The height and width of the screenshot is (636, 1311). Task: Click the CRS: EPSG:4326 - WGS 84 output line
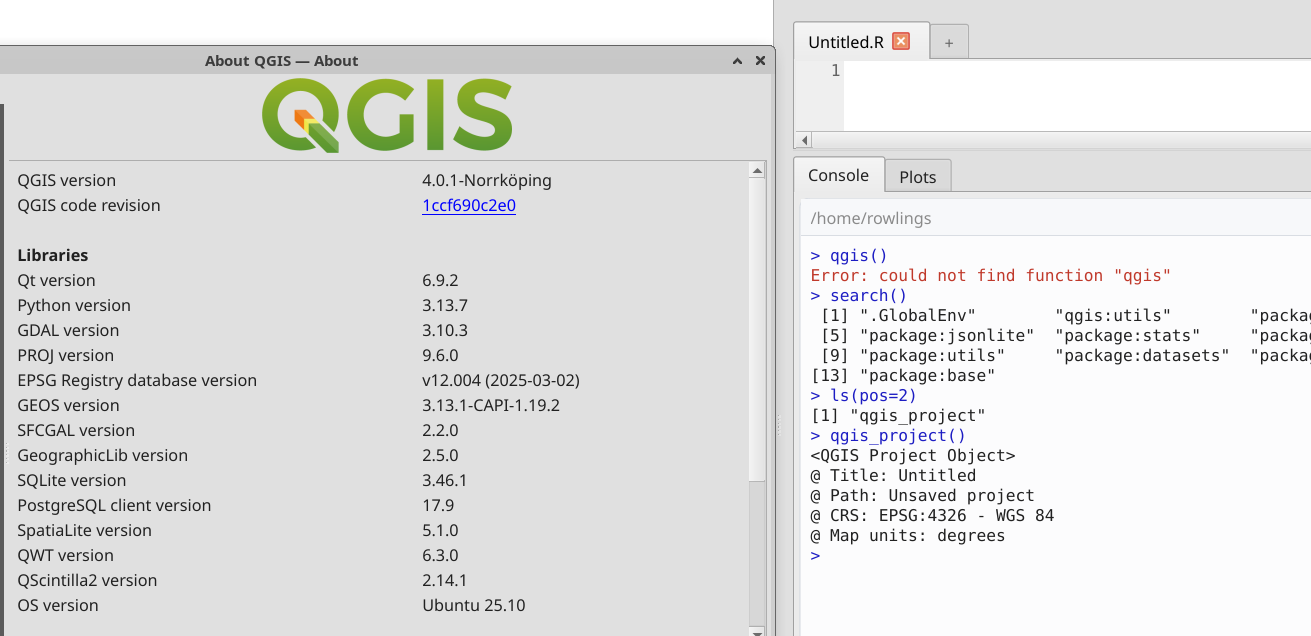tap(932, 516)
